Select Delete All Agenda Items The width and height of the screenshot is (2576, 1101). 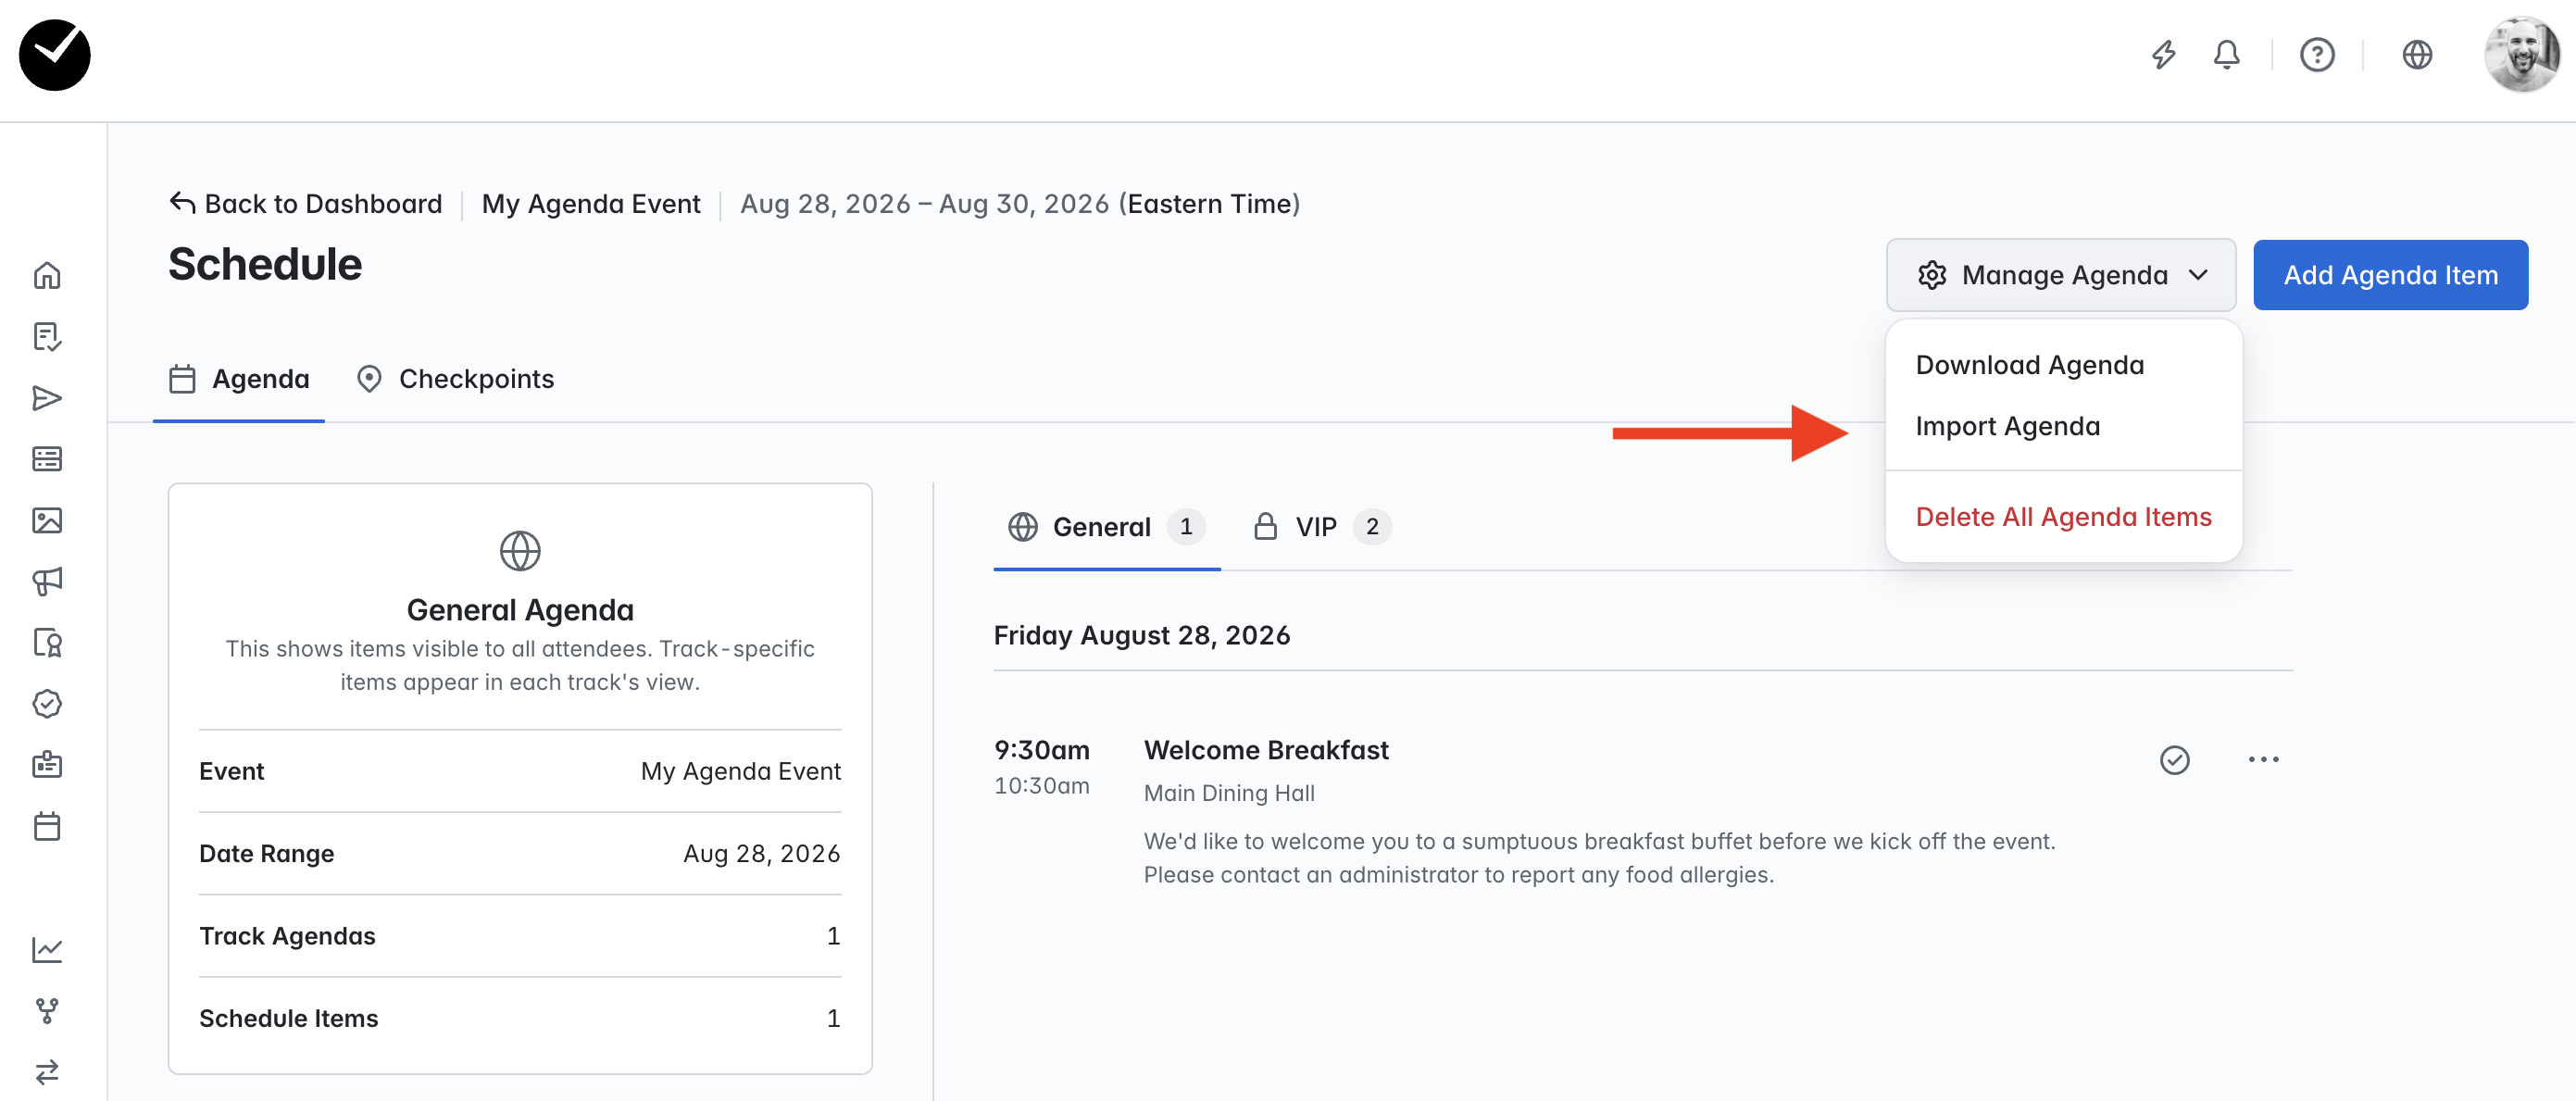click(x=2063, y=517)
